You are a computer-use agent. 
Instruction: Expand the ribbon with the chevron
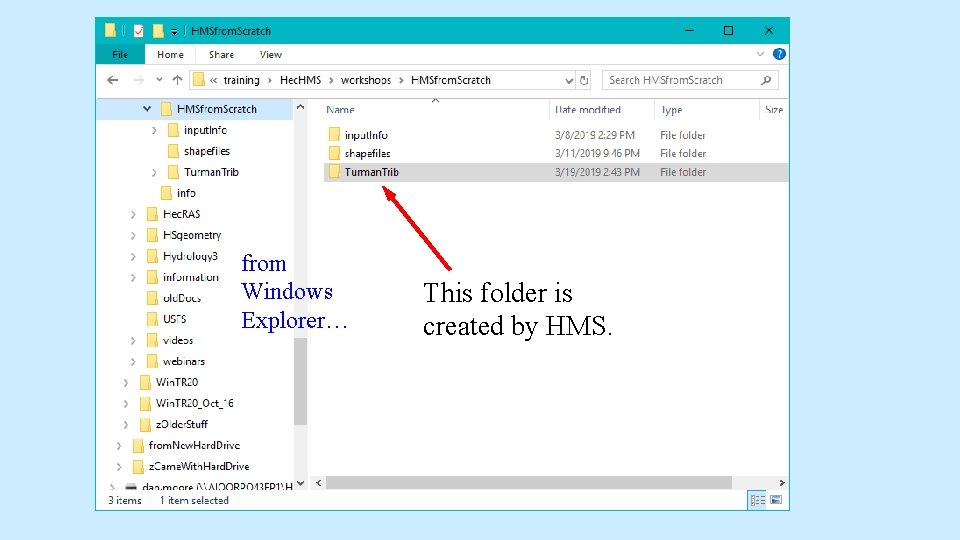[760, 54]
